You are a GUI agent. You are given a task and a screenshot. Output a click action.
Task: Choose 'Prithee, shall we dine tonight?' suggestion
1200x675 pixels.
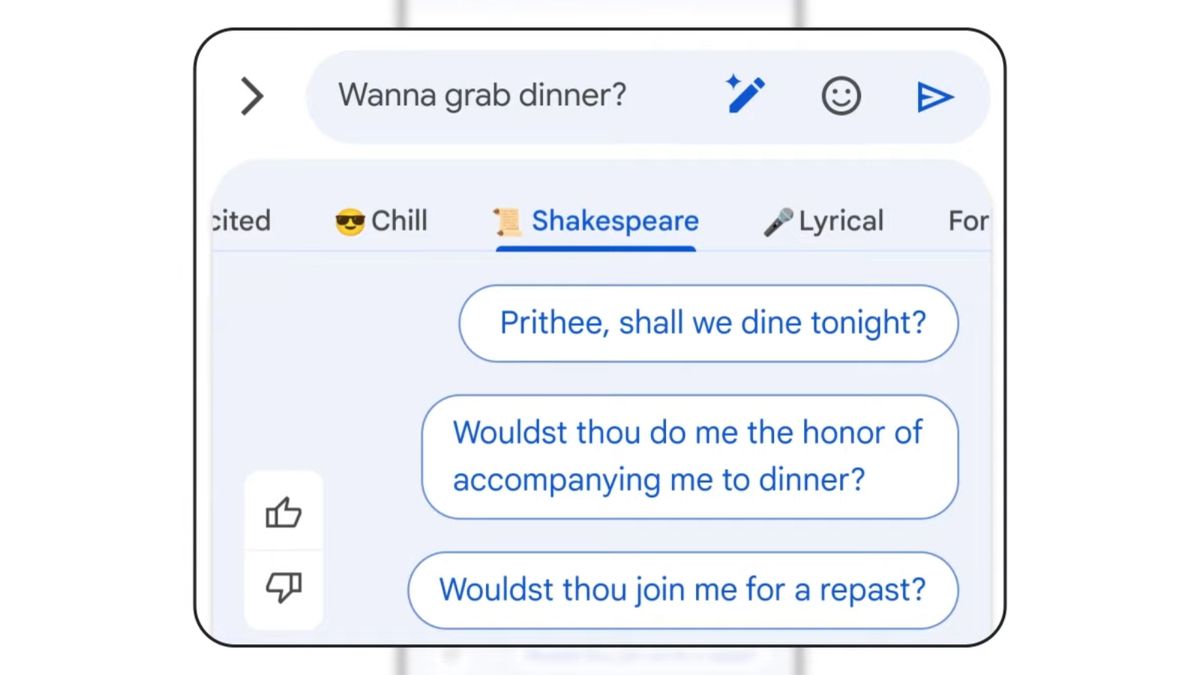point(708,323)
